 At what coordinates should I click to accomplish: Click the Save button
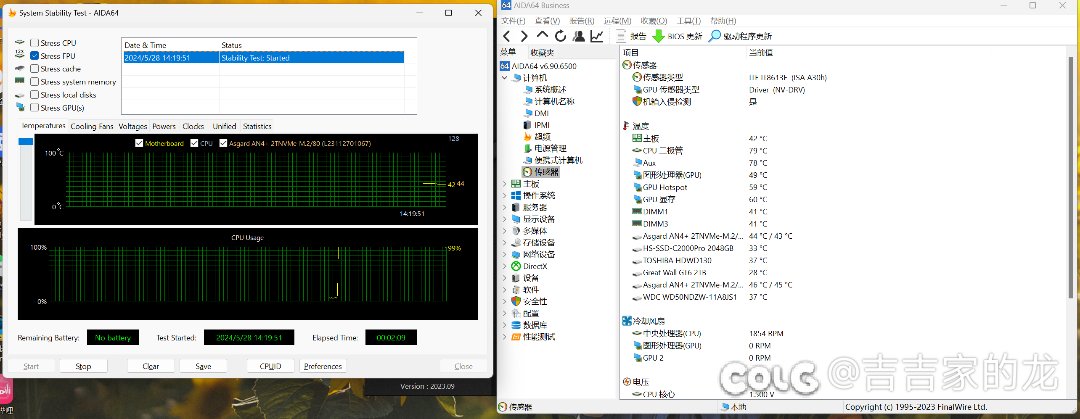click(203, 366)
